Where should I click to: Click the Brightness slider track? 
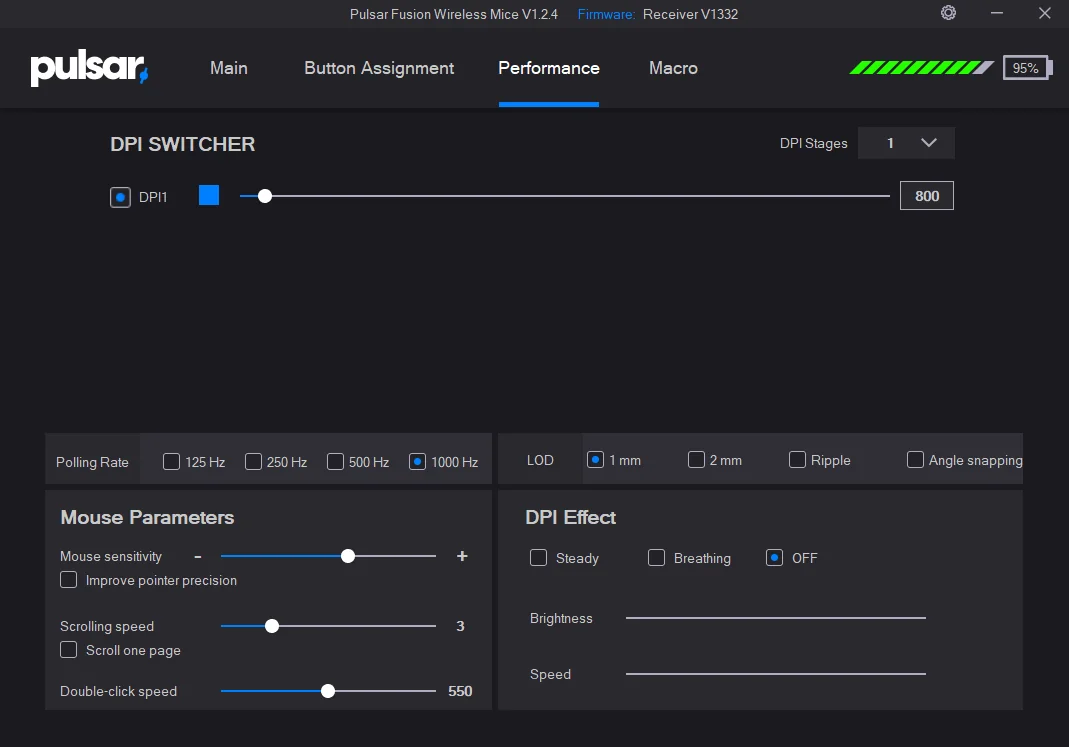776,618
